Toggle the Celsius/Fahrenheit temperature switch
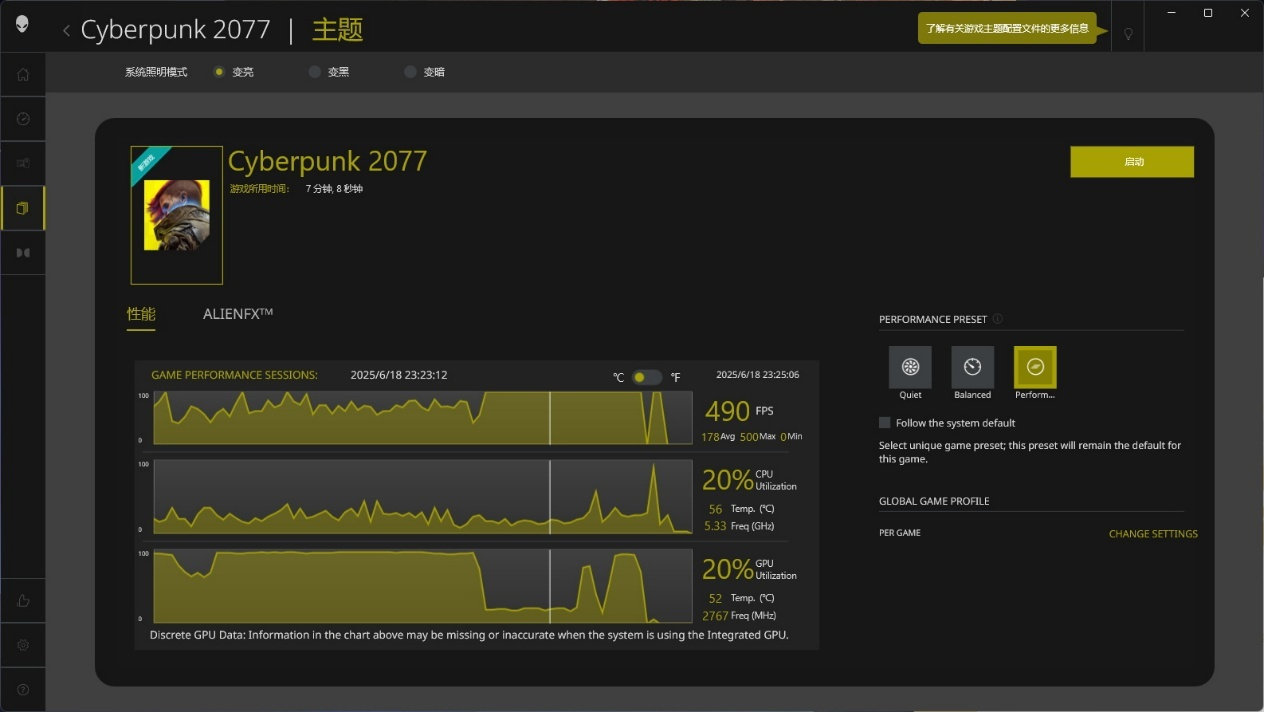The height and width of the screenshot is (712, 1264). (x=647, y=377)
